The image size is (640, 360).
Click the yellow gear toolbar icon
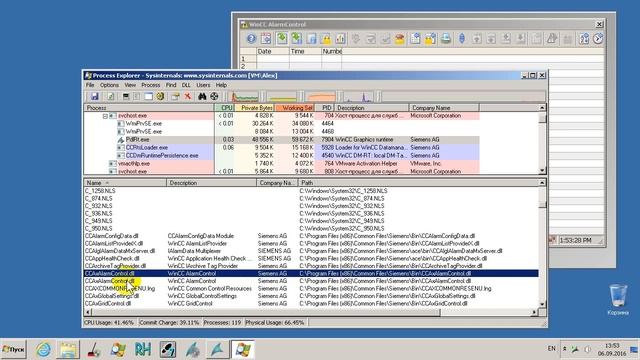click(x=160, y=96)
